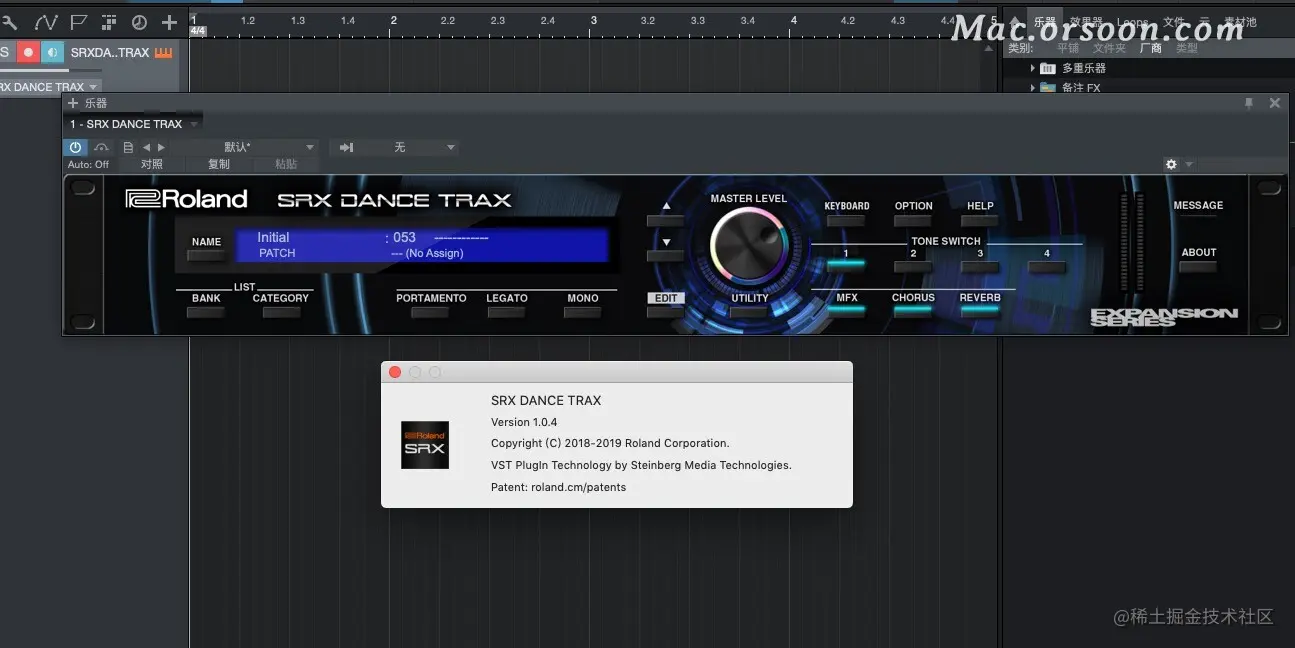Toggle record arm on SRXDA..TRAX track
This screenshot has width=1295, height=648.
28,52
